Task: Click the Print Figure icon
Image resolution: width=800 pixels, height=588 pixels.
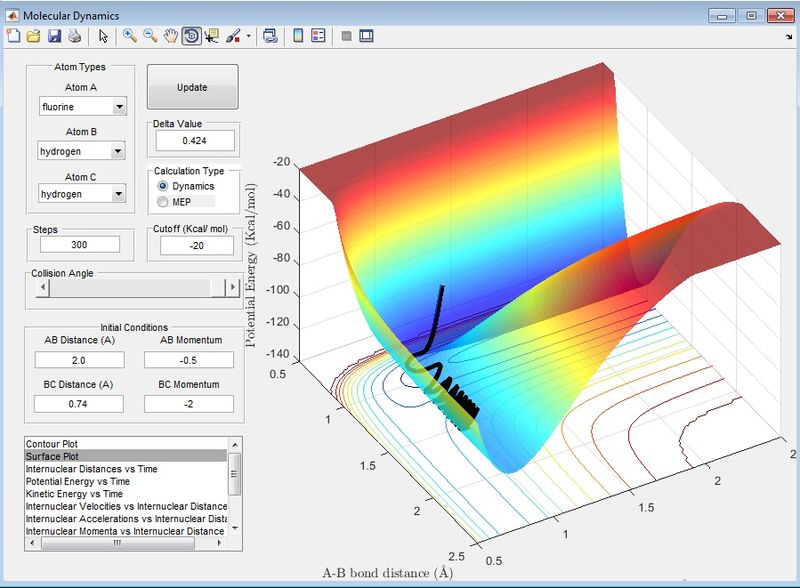Action: click(74, 36)
